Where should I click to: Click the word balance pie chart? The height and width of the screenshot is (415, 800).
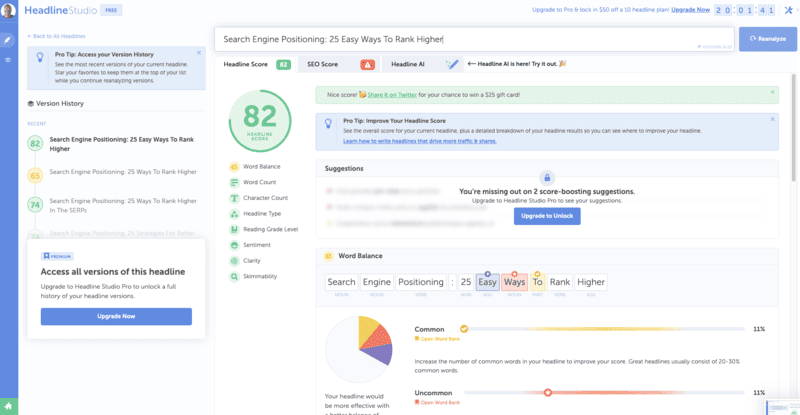(359, 349)
